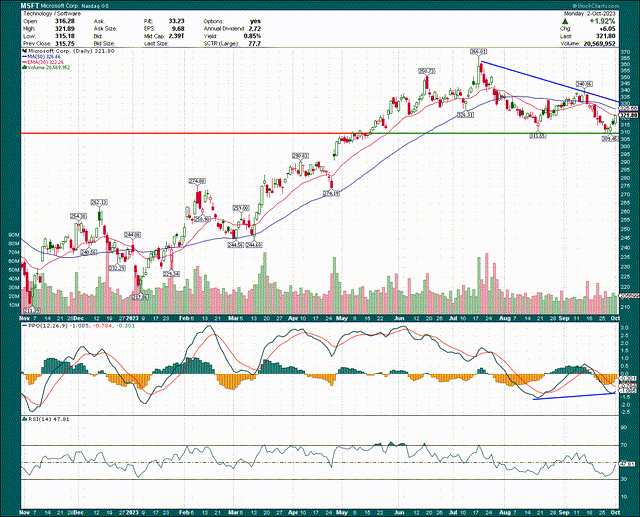Viewport: 640px width, 517px height.
Task: Click the Open value 316.28
Action: pyautogui.click(x=64, y=21)
